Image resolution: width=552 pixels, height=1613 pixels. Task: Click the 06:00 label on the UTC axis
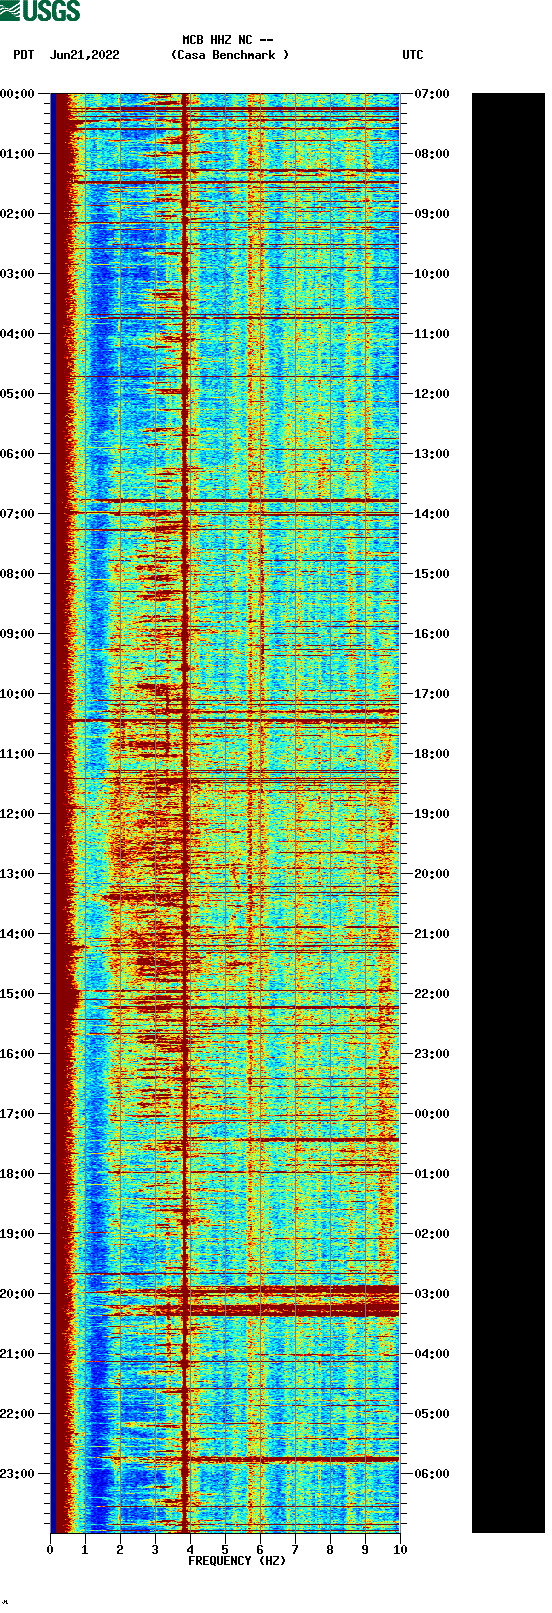[x=432, y=1474]
